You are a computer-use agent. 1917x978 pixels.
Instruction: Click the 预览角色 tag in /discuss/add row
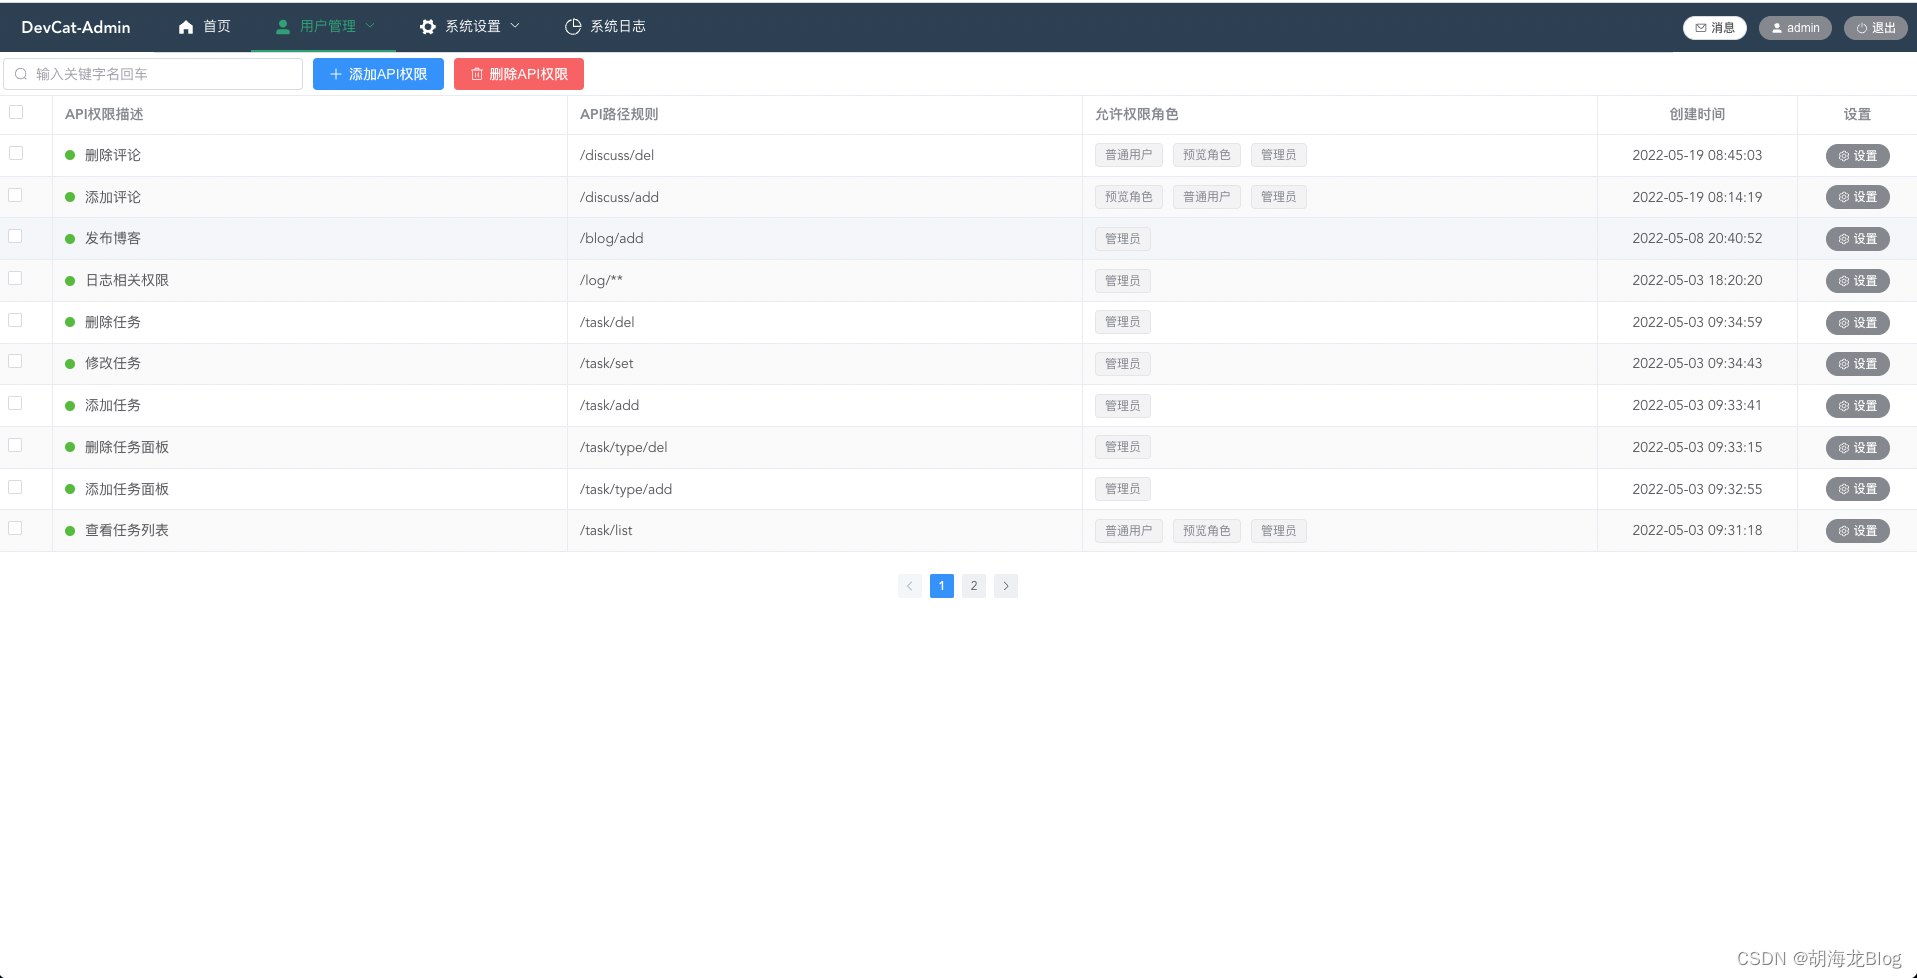tap(1129, 197)
